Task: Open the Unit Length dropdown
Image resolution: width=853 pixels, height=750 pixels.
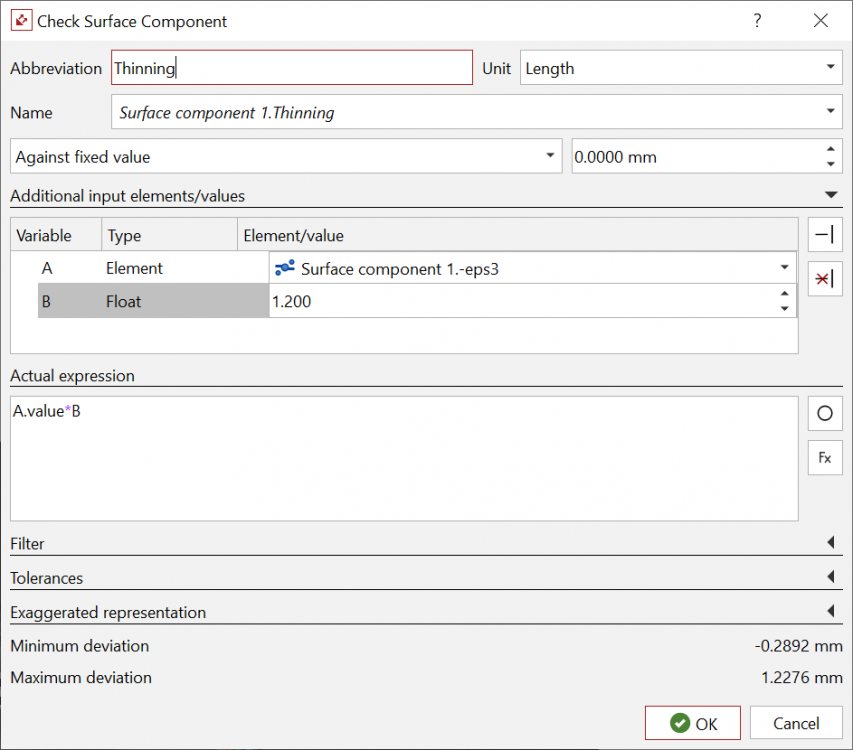Action: (830, 68)
